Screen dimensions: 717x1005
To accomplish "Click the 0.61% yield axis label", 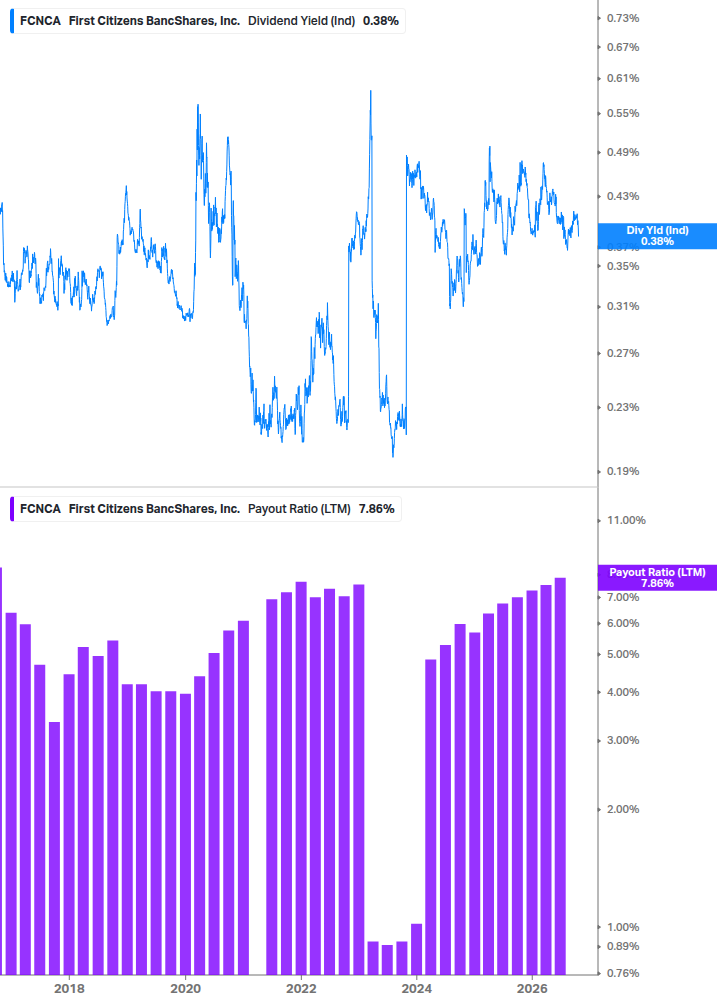I will (x=623, y=78).
